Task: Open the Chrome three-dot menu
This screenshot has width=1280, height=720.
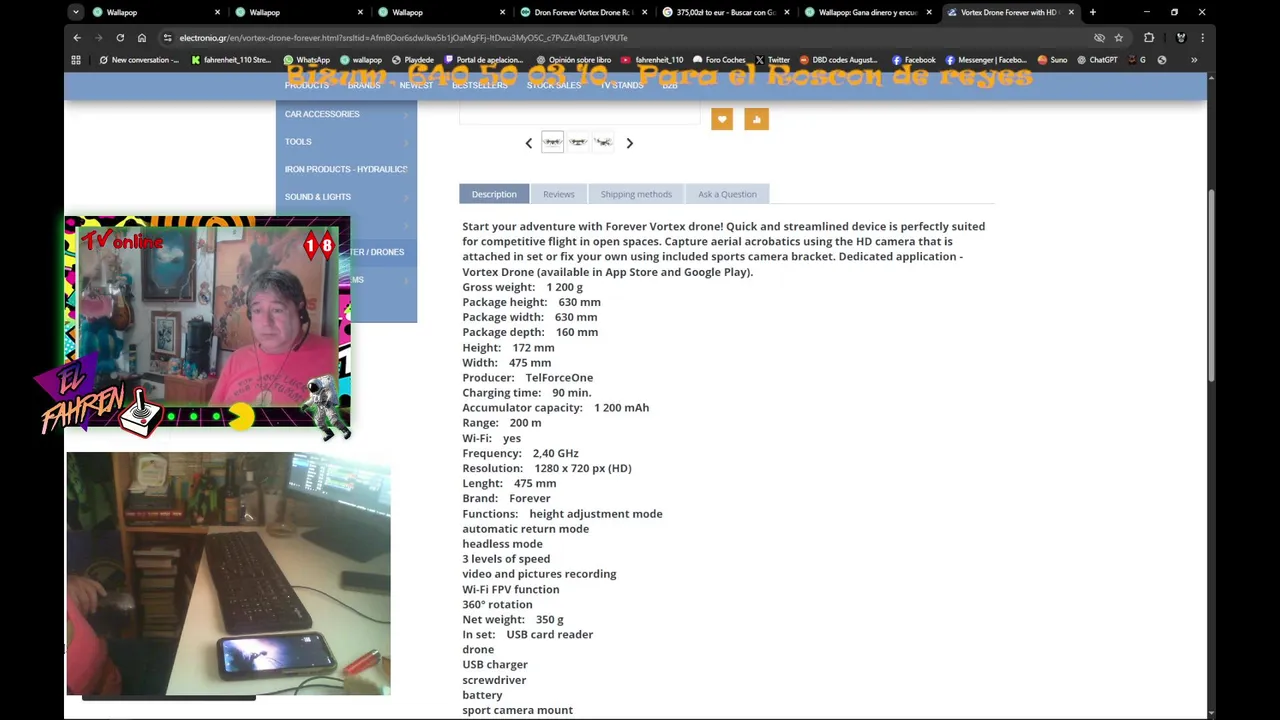Action: pos(1202,38)
